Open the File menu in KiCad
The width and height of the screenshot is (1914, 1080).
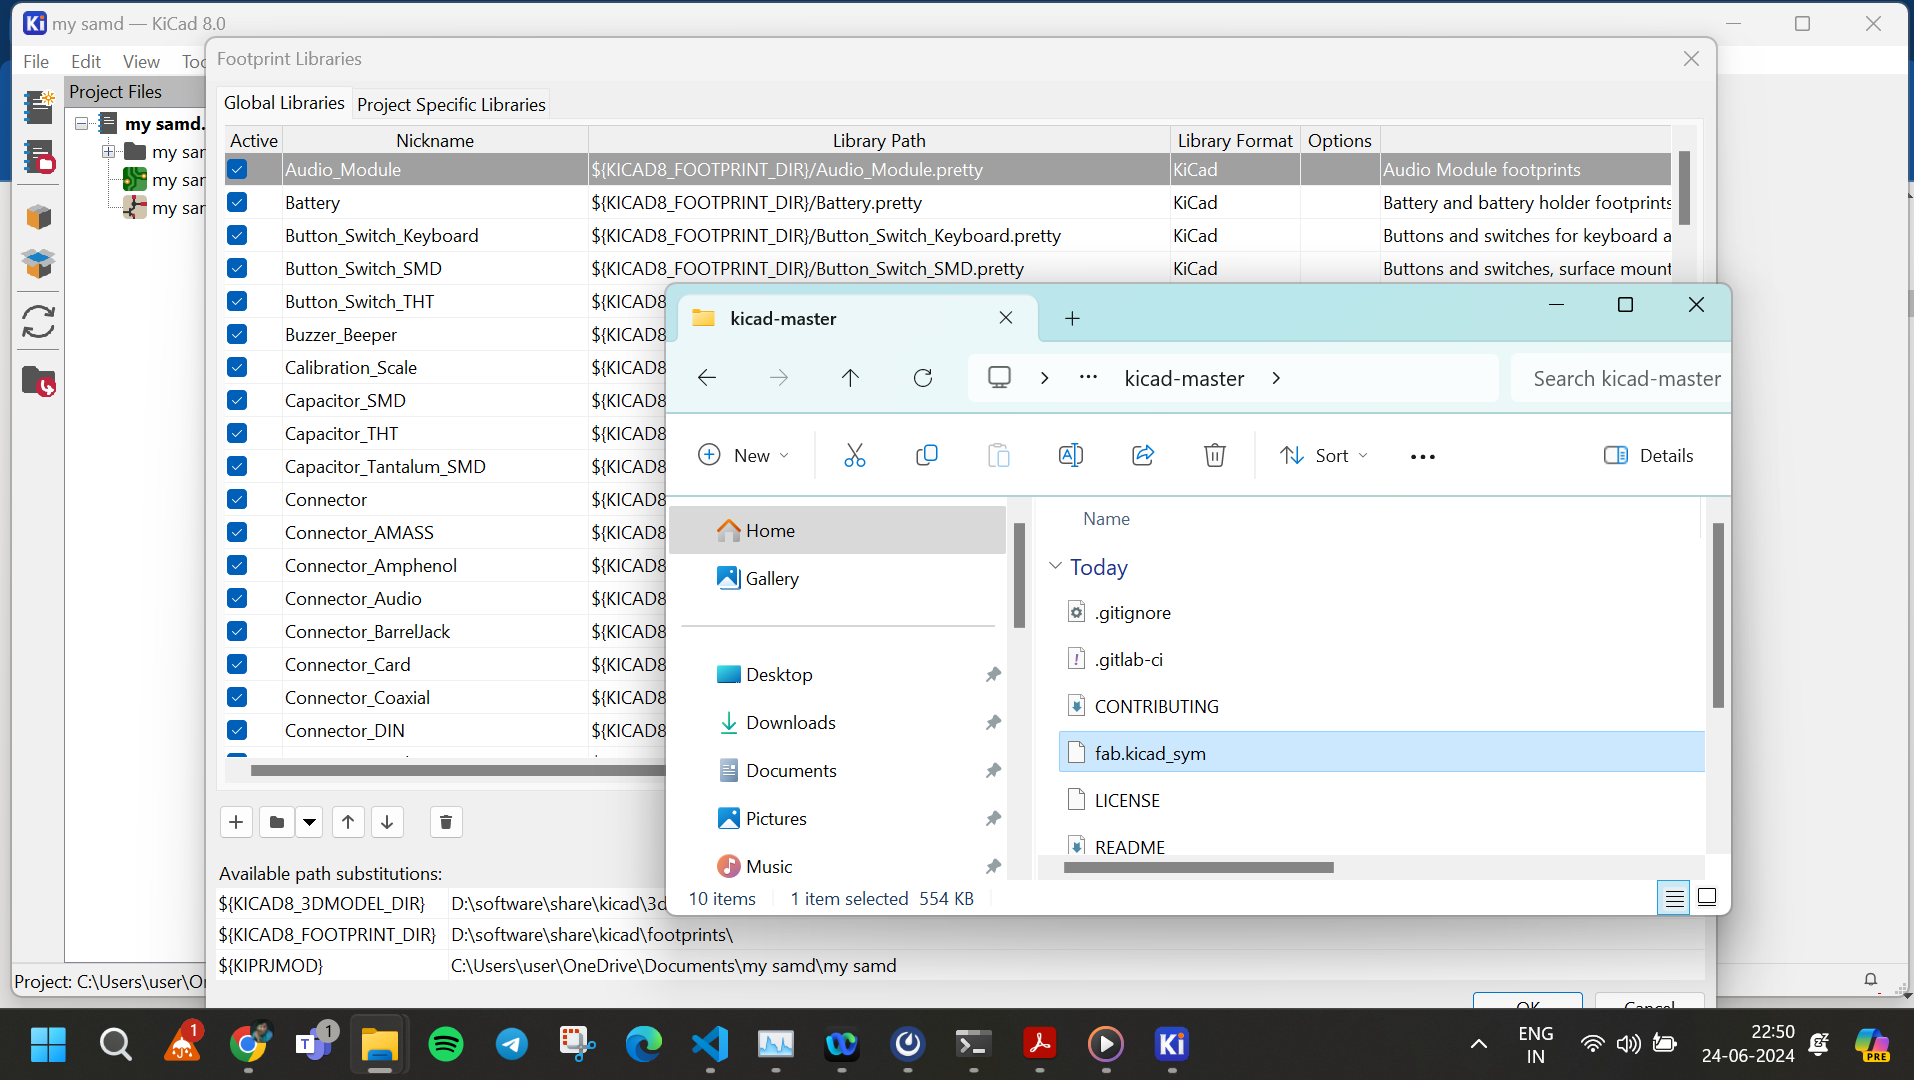(36, 61)
